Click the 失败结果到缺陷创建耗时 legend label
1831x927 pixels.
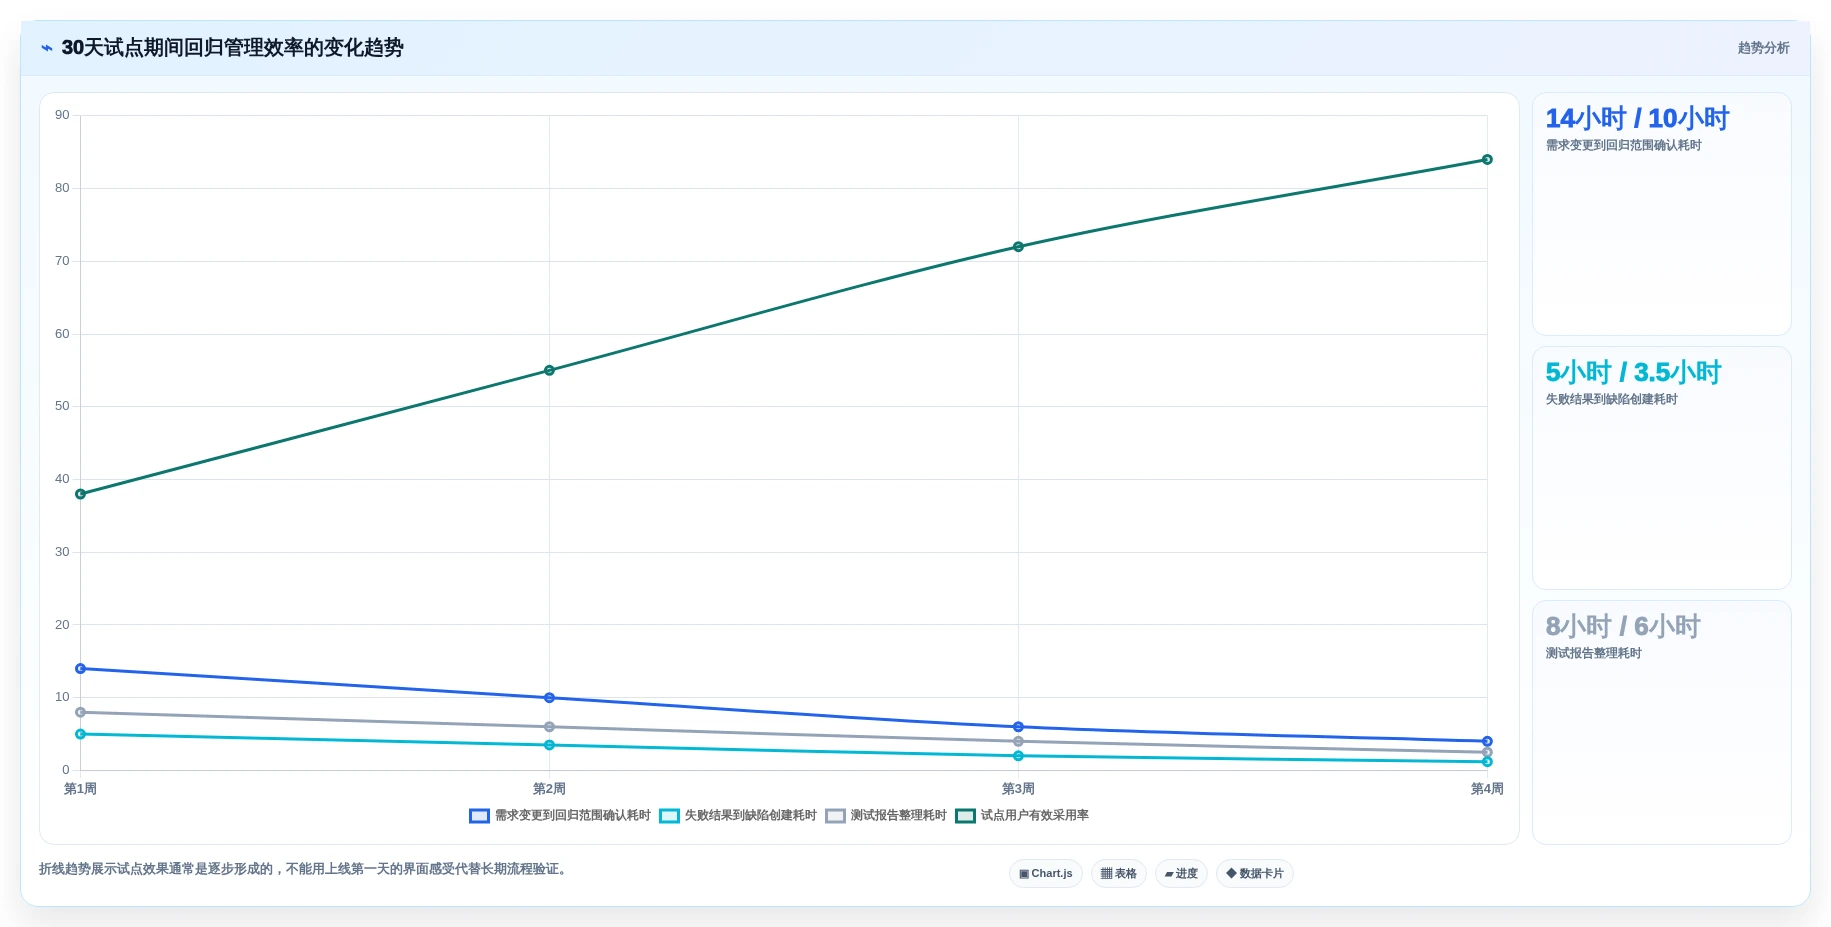pos(751,816)
